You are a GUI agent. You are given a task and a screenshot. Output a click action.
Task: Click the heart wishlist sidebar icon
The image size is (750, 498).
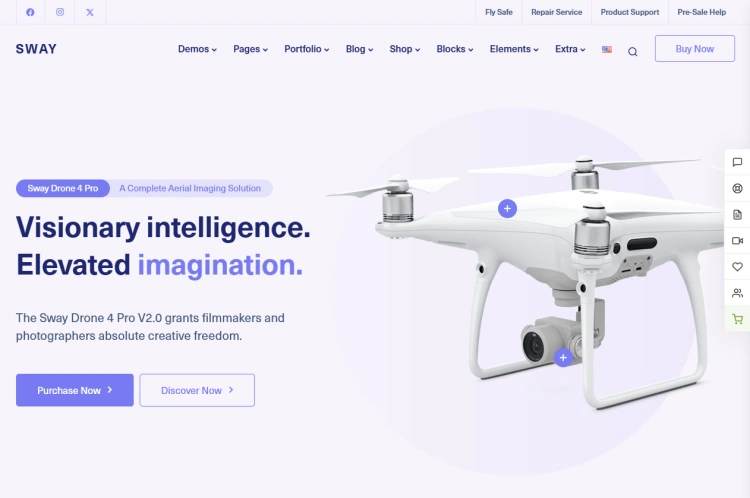737,266
